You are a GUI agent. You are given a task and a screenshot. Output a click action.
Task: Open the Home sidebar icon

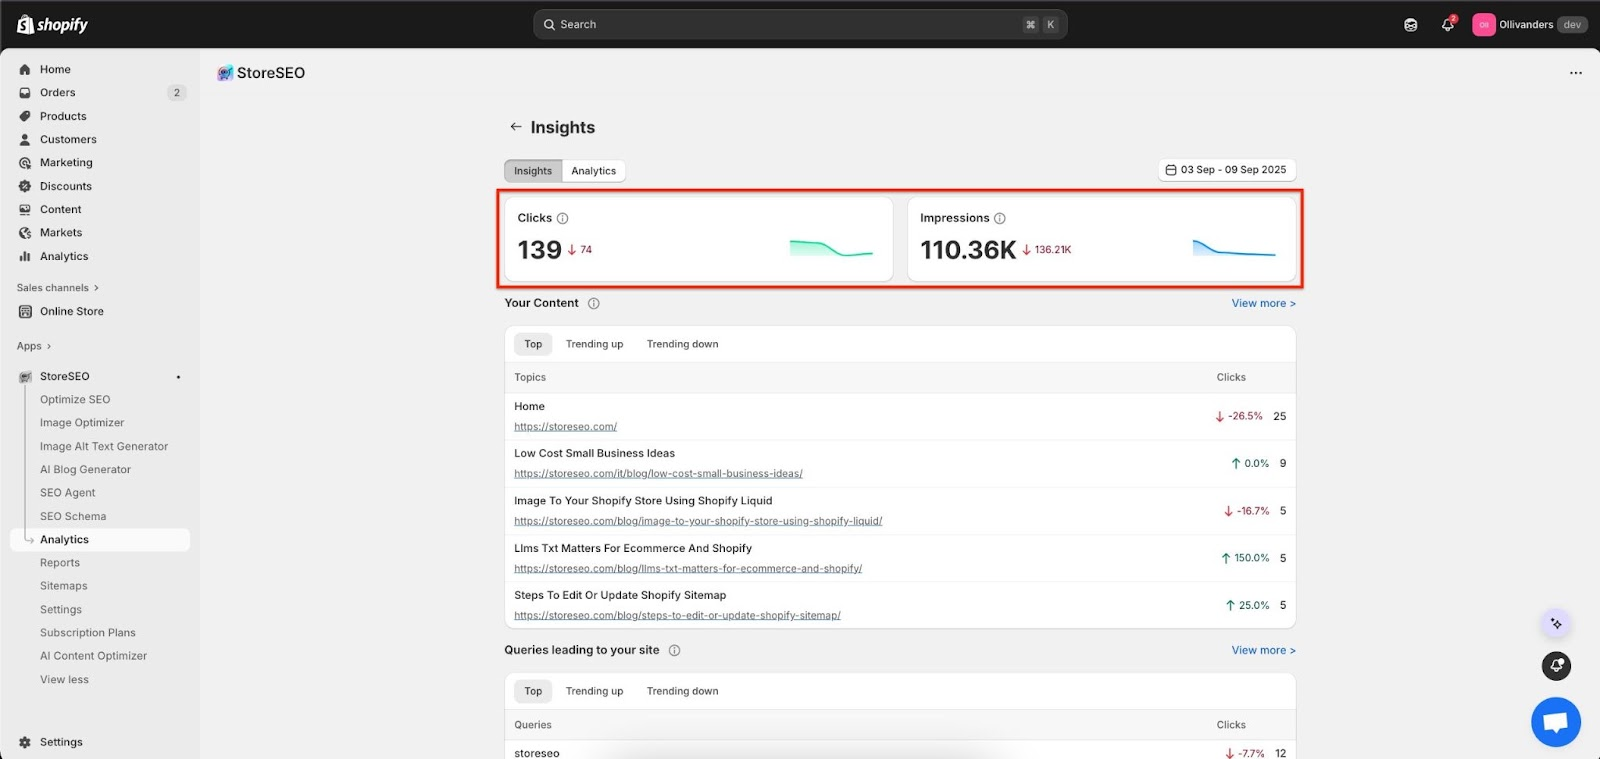coord(25,70)
